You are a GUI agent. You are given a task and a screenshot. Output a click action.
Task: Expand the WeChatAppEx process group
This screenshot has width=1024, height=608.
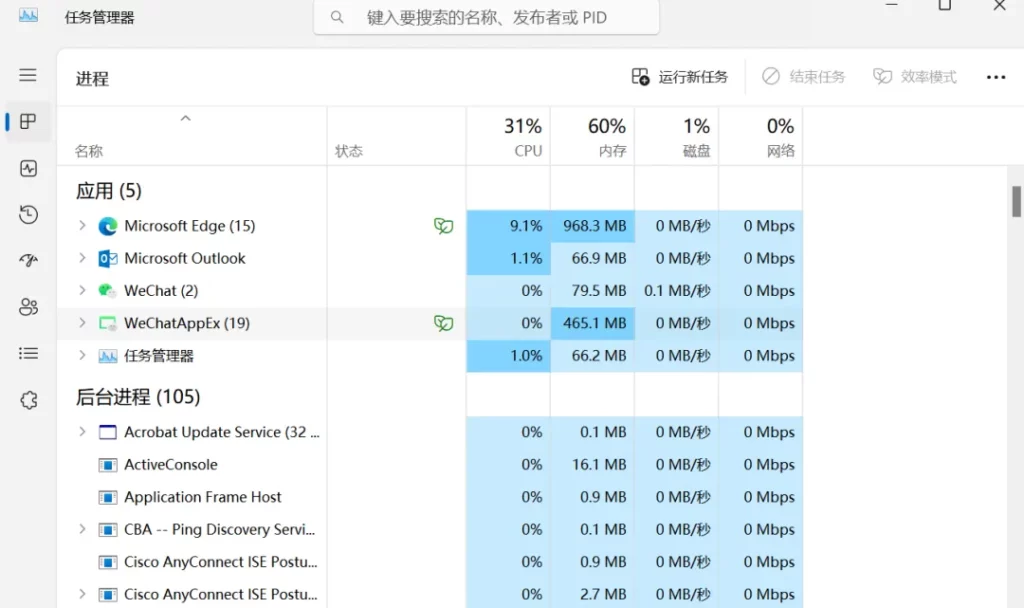pos(83,323)
